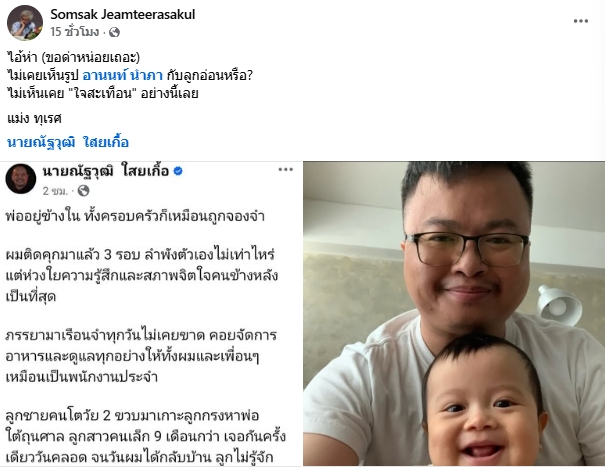The height and width of the screenshot is (467, 605).
Task: Click the 2 ชม. timestamp in the embedded post
Action: coord(55,191)
